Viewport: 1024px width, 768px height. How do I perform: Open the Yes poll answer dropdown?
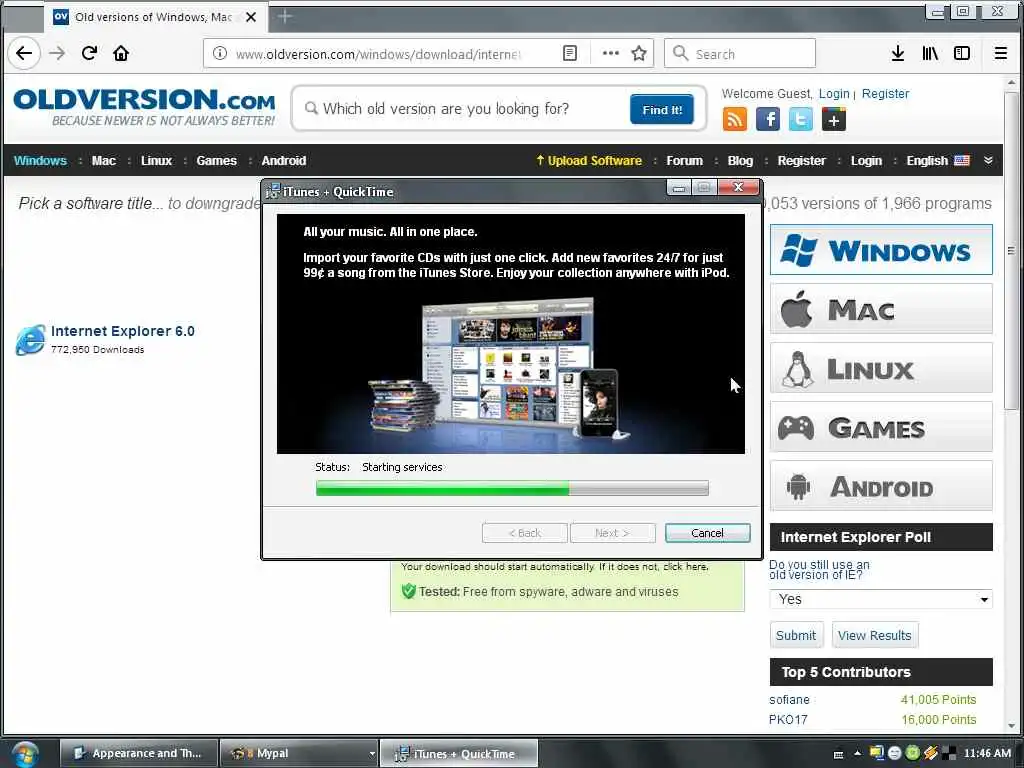coord(881,599)
